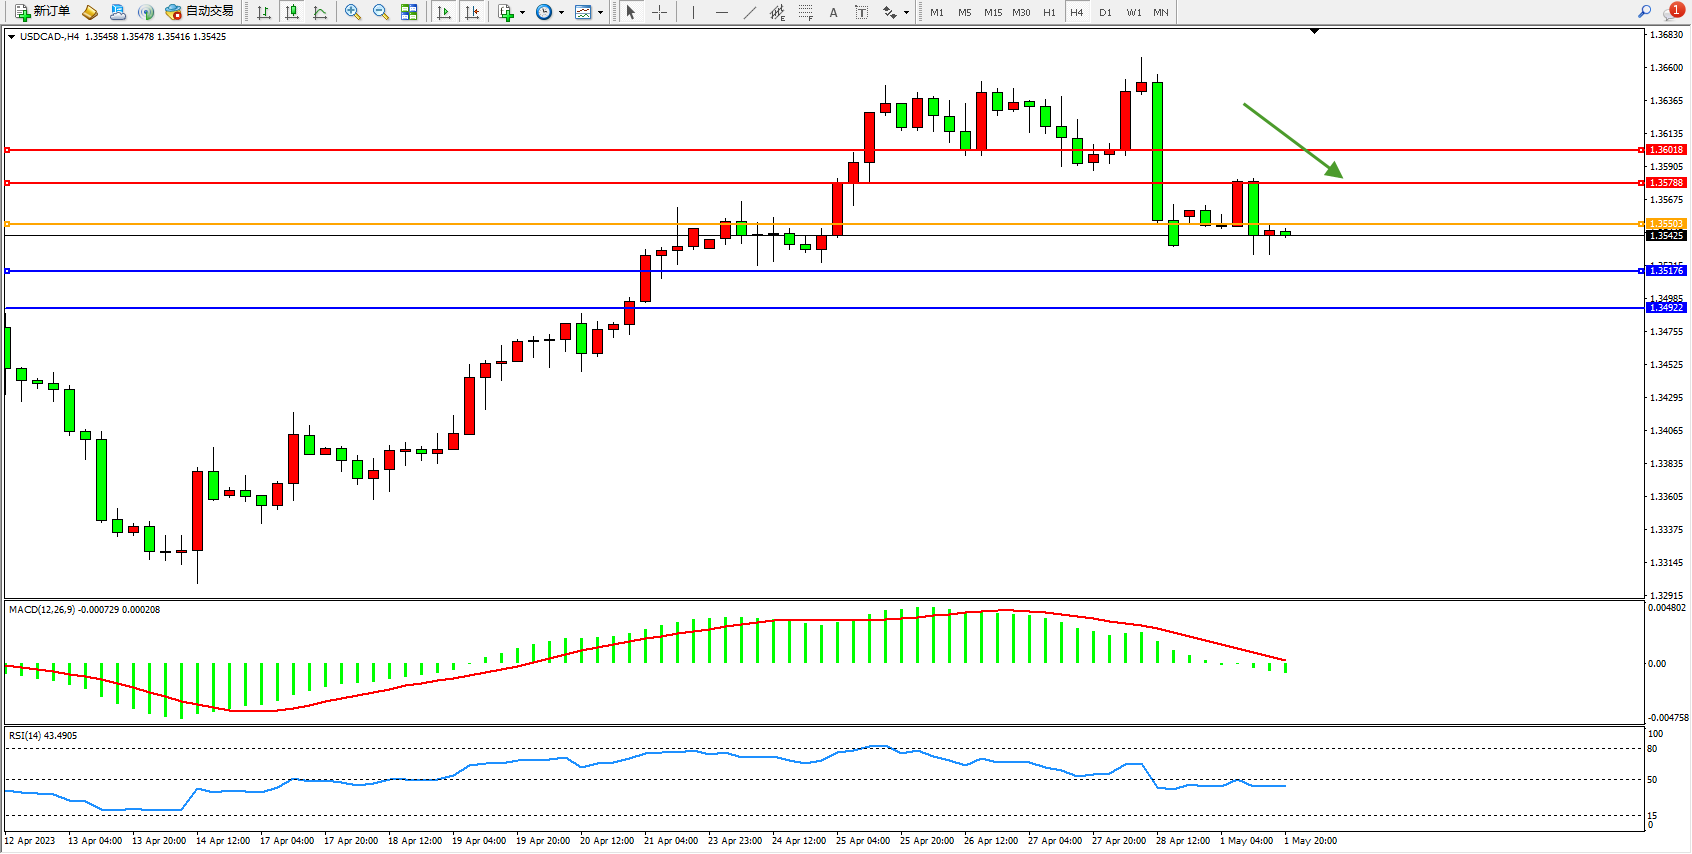Viewport: 1692px width, 854px height.
Task: Zoom out of the chart
Action: pos(381,12)
